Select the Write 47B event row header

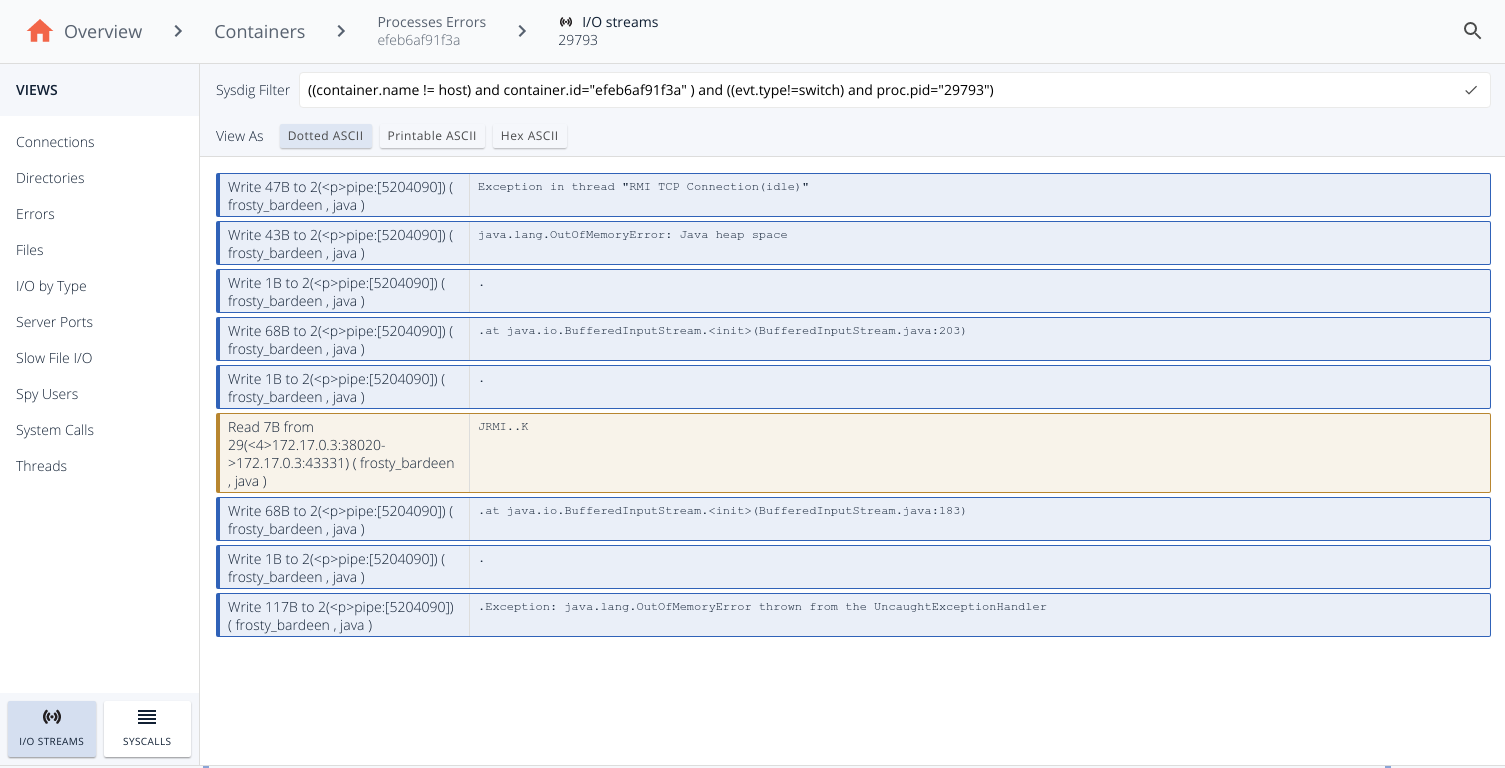pyautogui.click(x=343, y=195)
